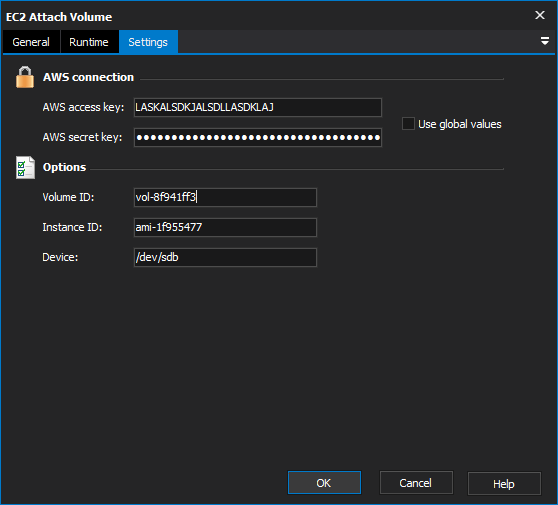The height and width of the screenshot is (505, 558).
Task: Click the AWS connection heading
Action: tap(88, 77)
